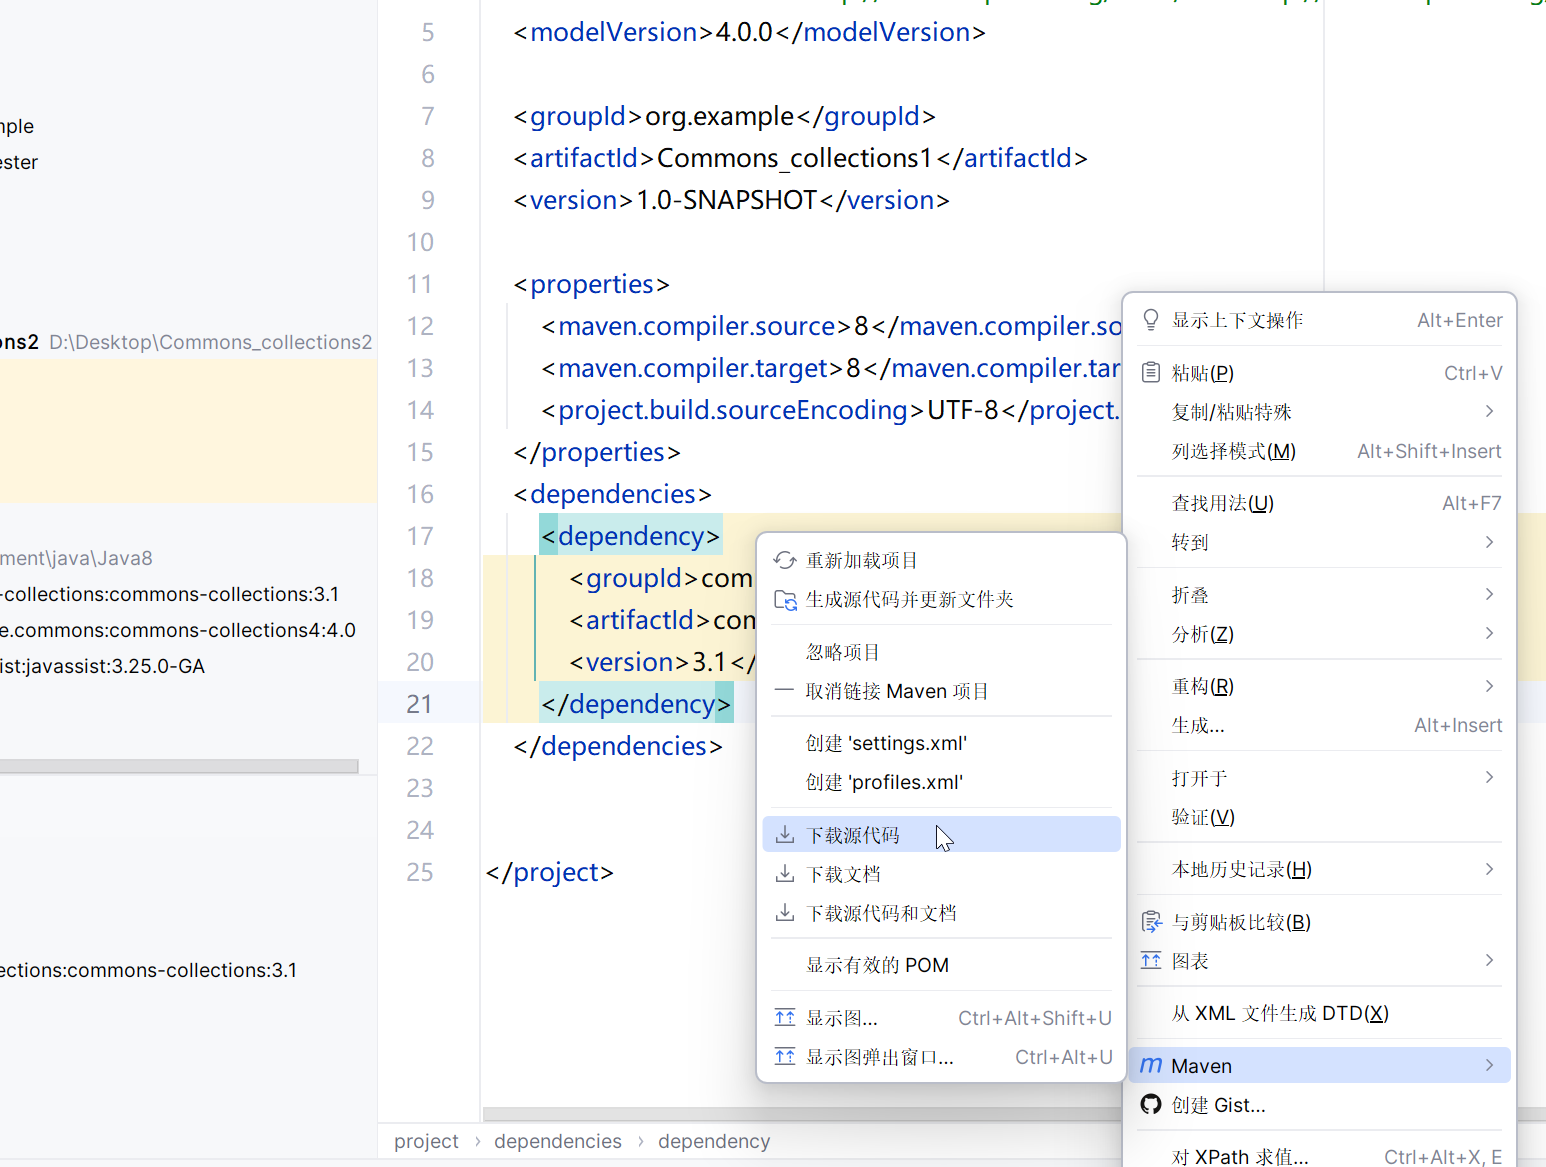Click the download sources icon
Image resolution: width=1546 pixels, height=1167 pixels.
tap(785, 835)
